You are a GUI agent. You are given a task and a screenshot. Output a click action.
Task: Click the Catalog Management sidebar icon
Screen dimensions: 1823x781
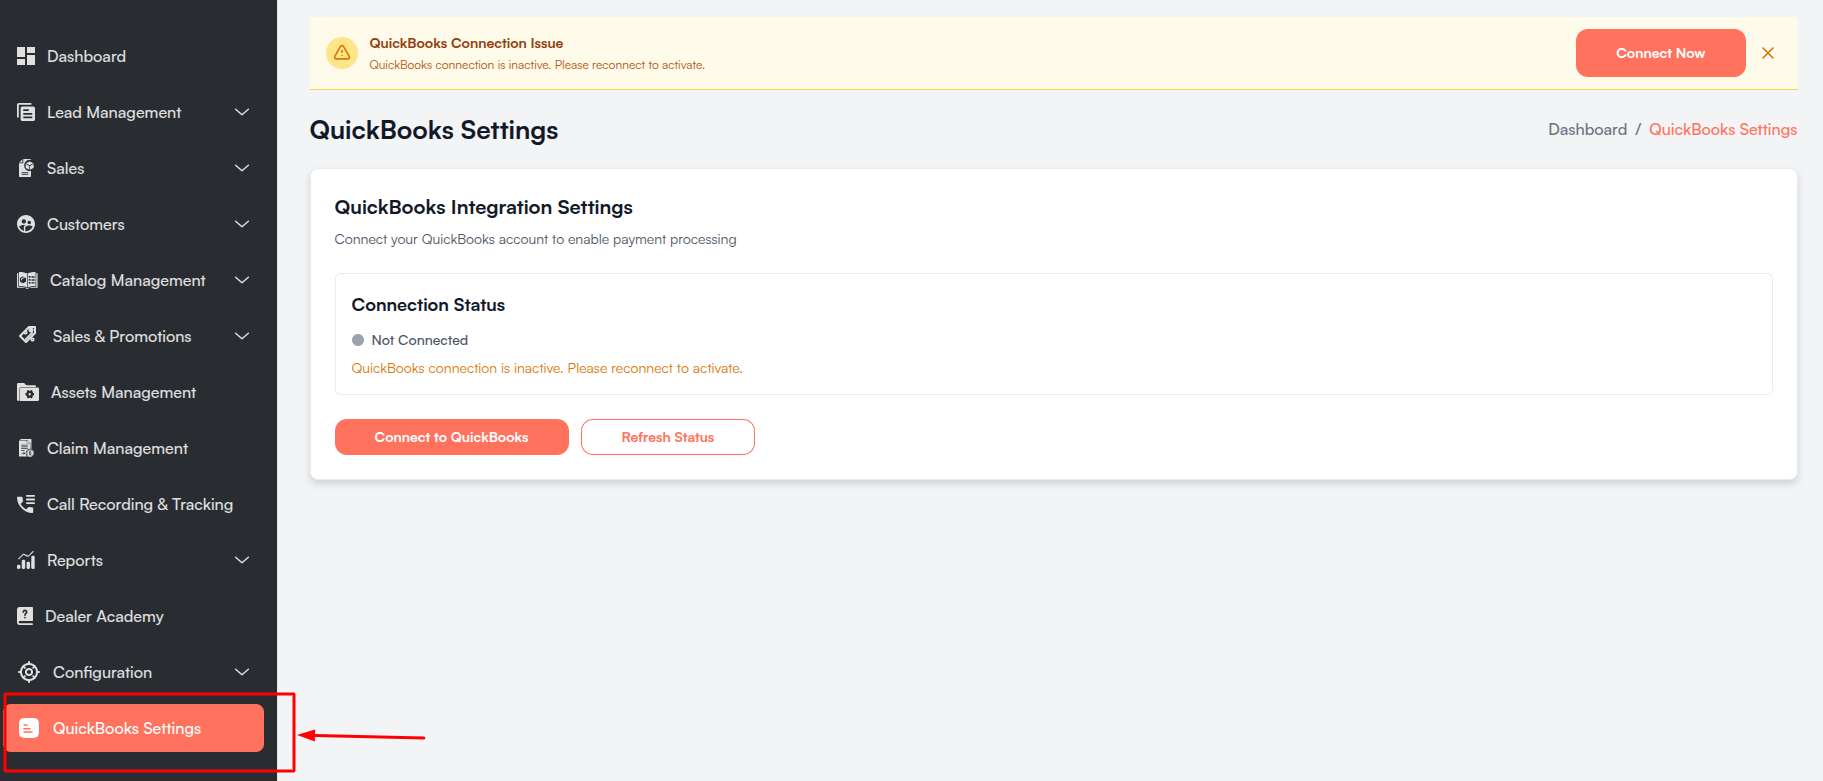pos(27,280)
